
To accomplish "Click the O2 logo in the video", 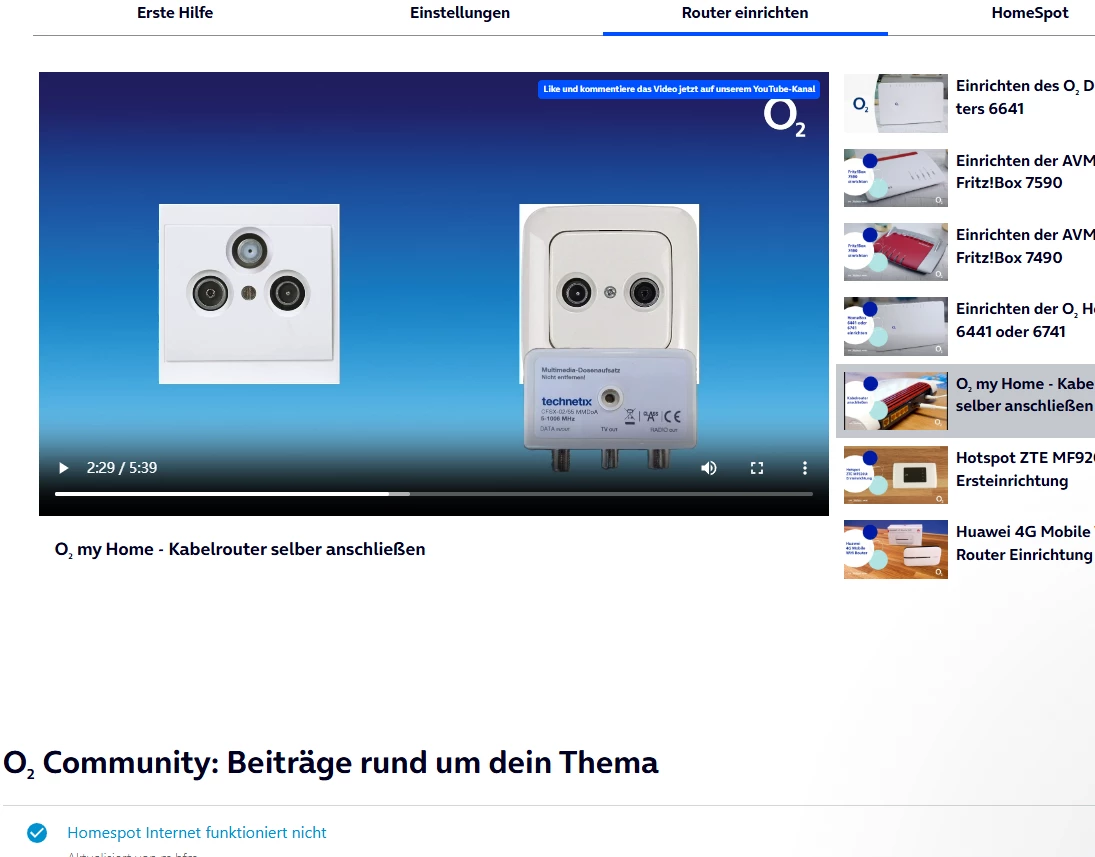I will click(784, 117).
